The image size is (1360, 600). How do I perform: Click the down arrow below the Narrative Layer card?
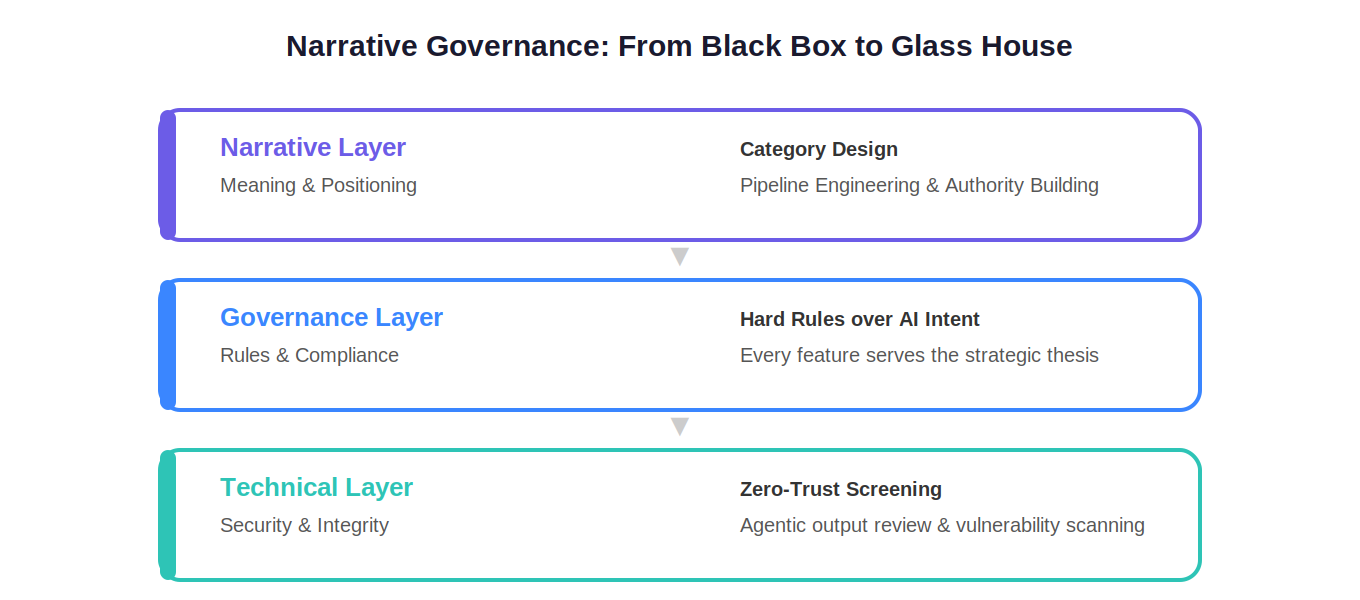(680, 256)
